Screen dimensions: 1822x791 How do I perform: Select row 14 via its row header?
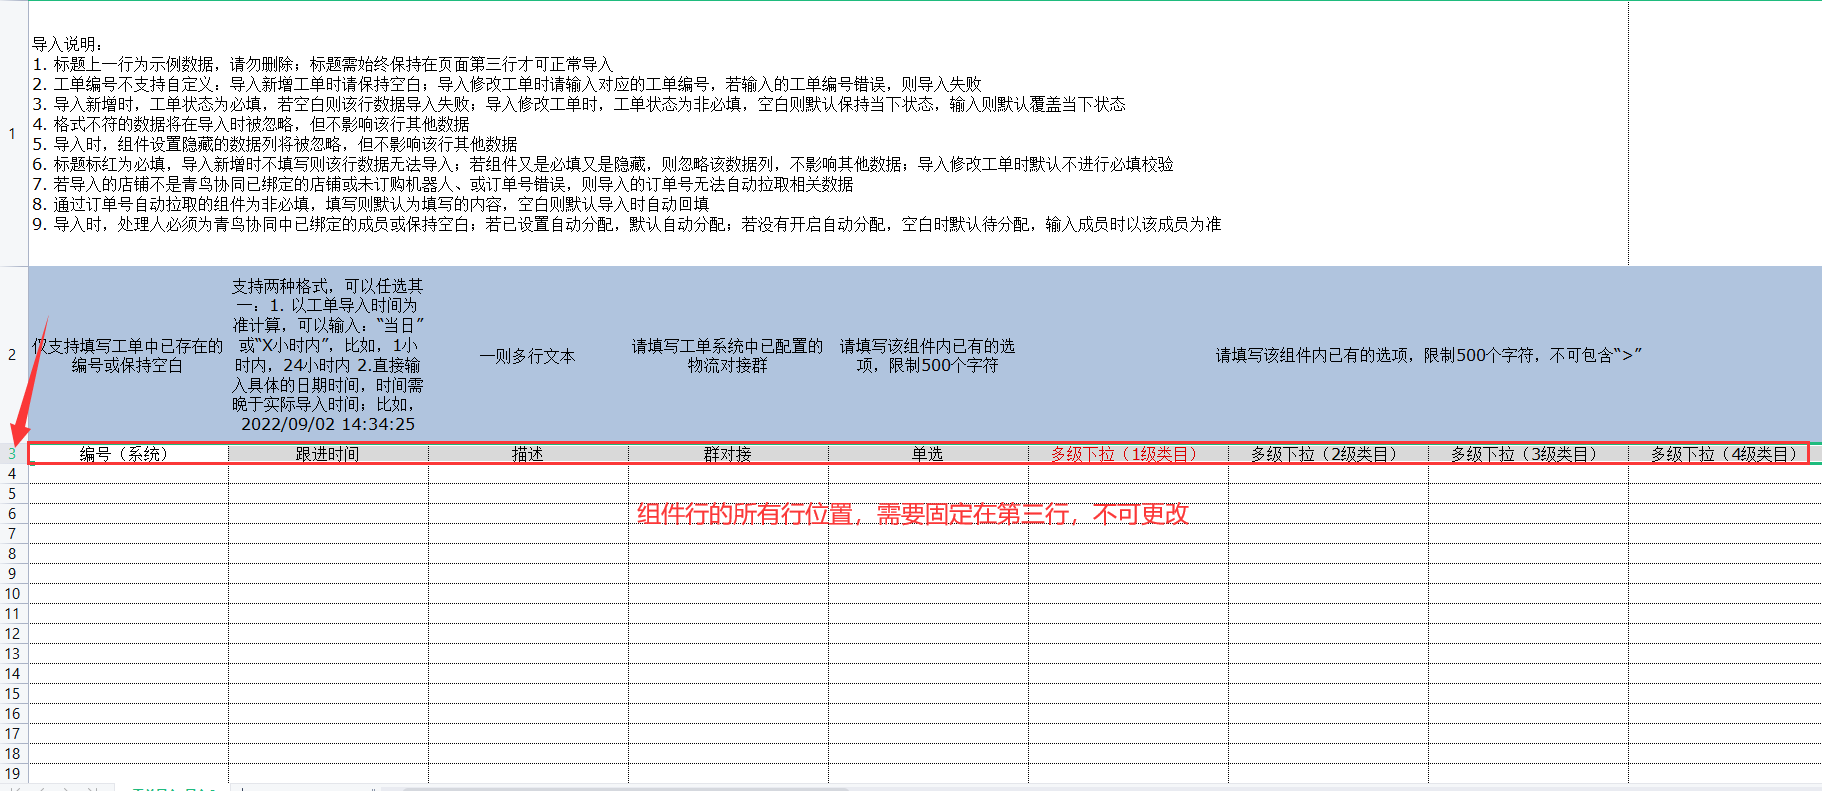13,674
